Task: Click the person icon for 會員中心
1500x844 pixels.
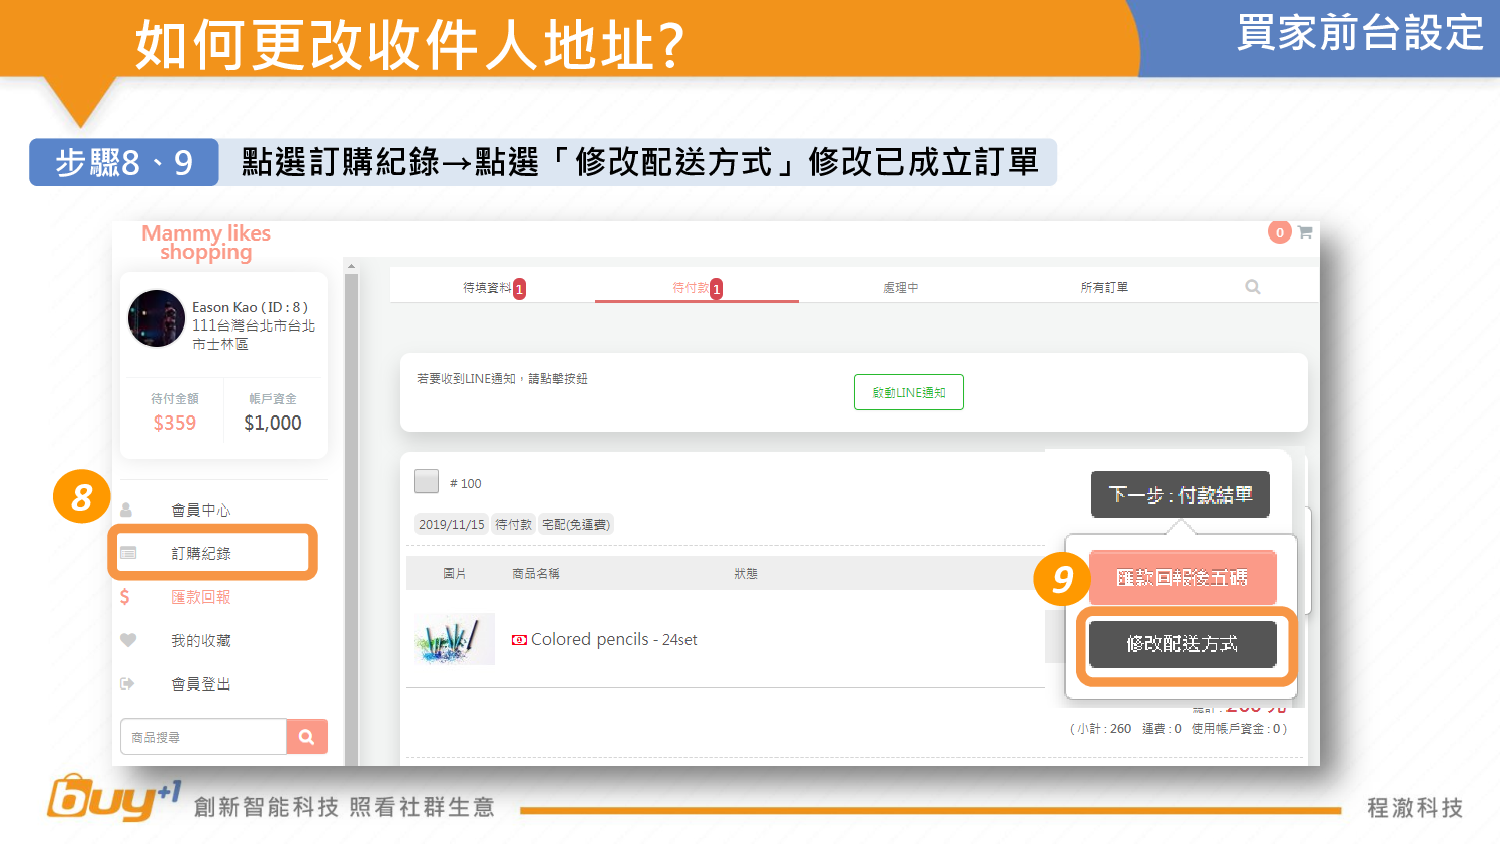Action: pyautogui.click(x=126, y=510)
